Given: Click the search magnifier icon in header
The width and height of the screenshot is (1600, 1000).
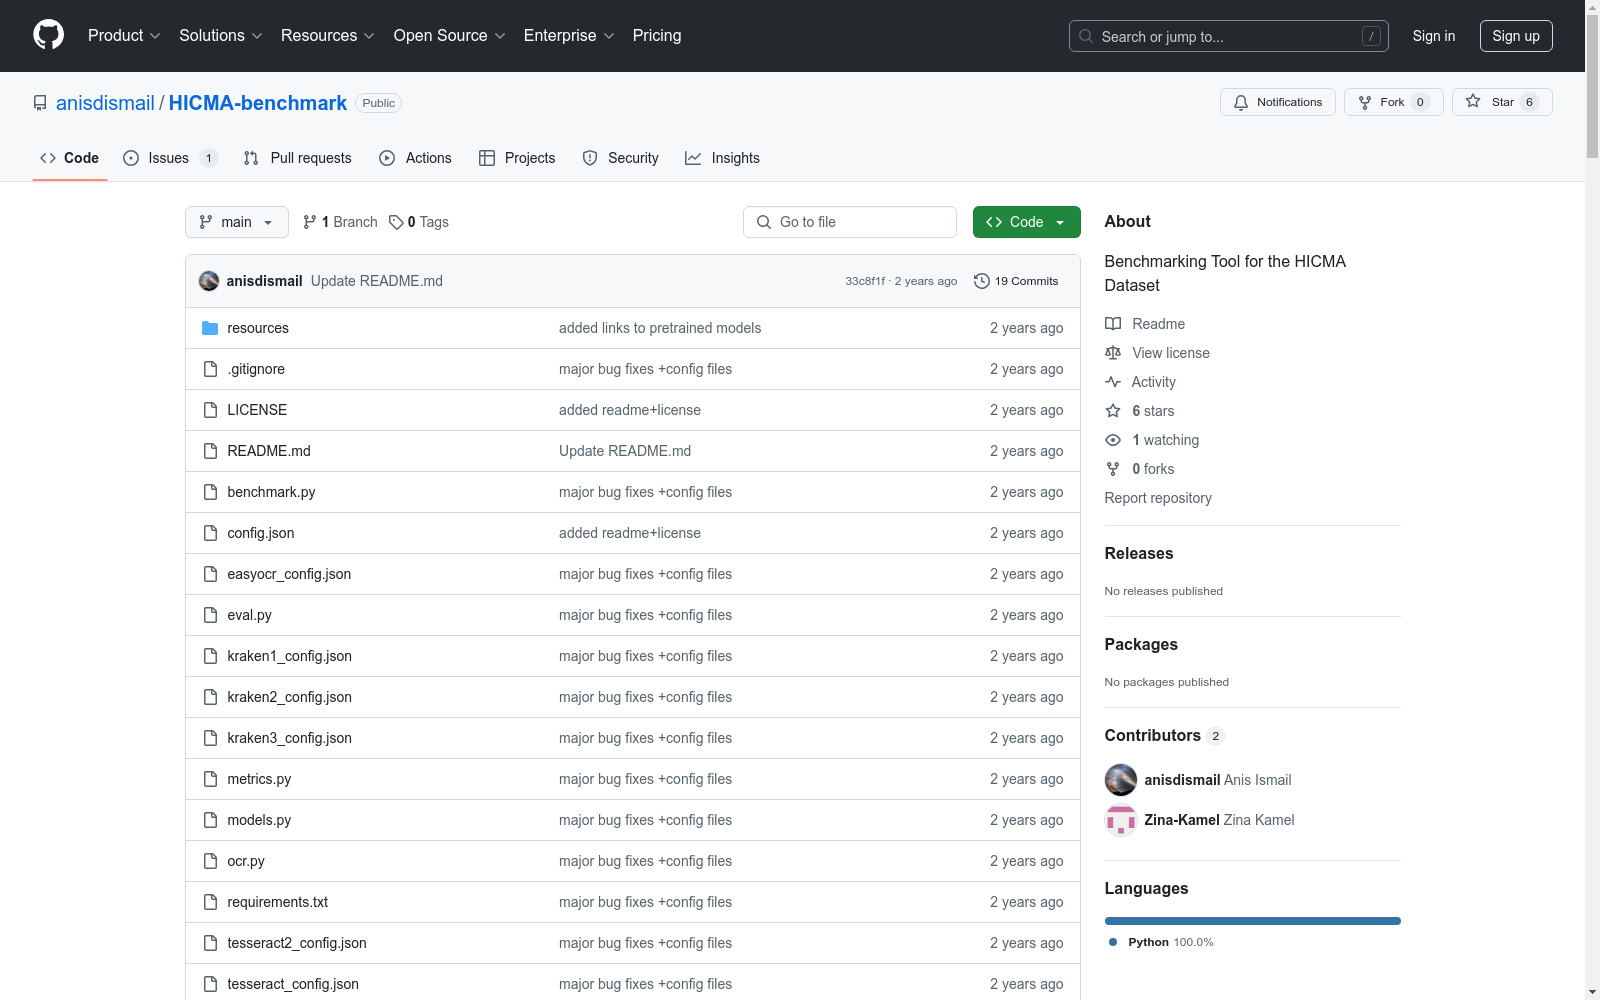Looking at the screenshot, I should (1086, 36).
